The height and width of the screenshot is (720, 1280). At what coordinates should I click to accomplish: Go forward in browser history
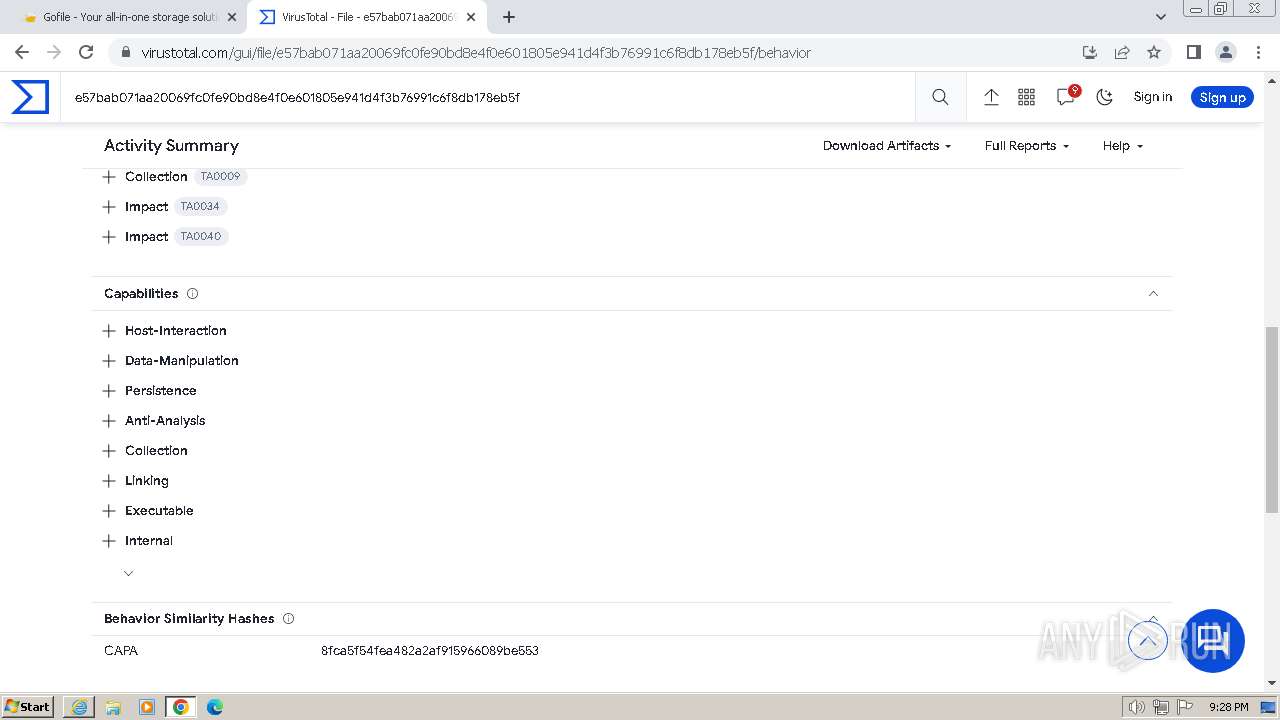coord(54,52)
